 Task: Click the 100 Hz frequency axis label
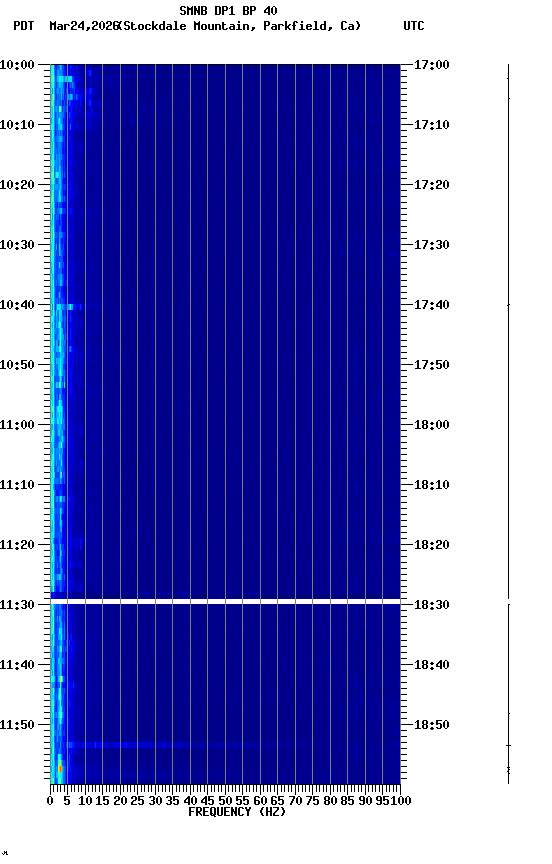tap(401, 801)
